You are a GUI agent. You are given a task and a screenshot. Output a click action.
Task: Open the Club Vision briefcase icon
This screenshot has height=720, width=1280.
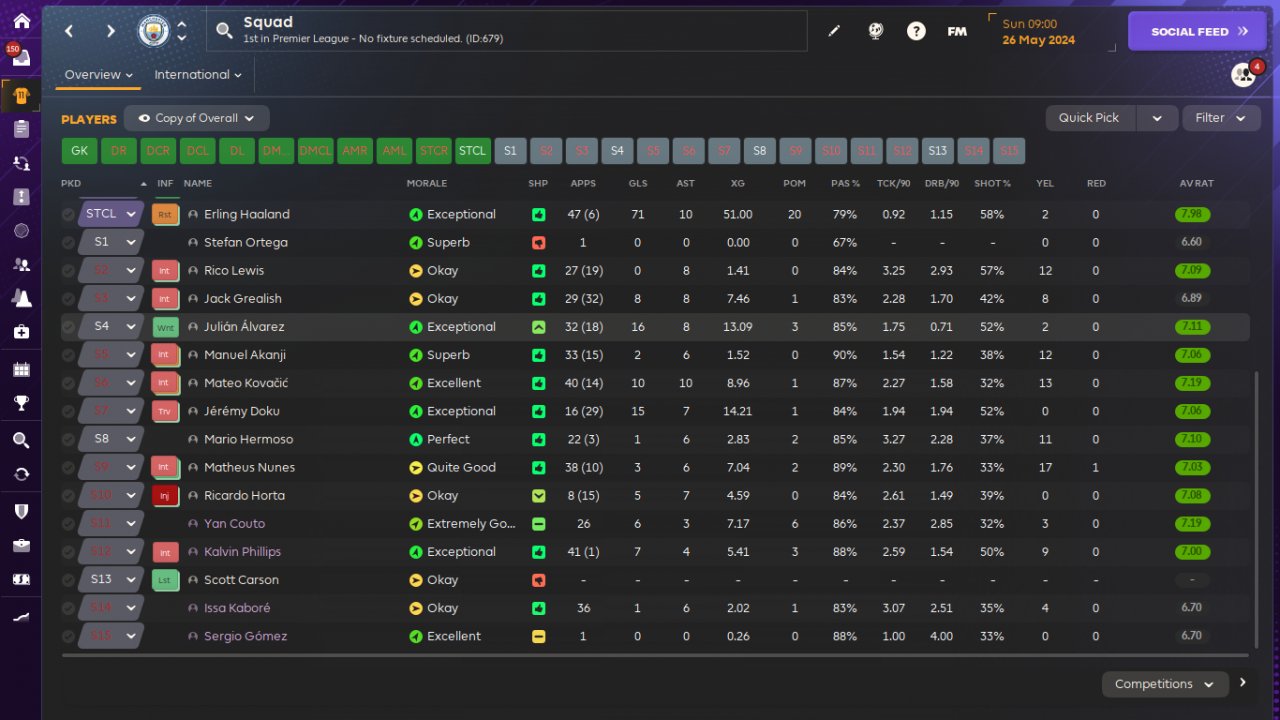click(21, 545)
